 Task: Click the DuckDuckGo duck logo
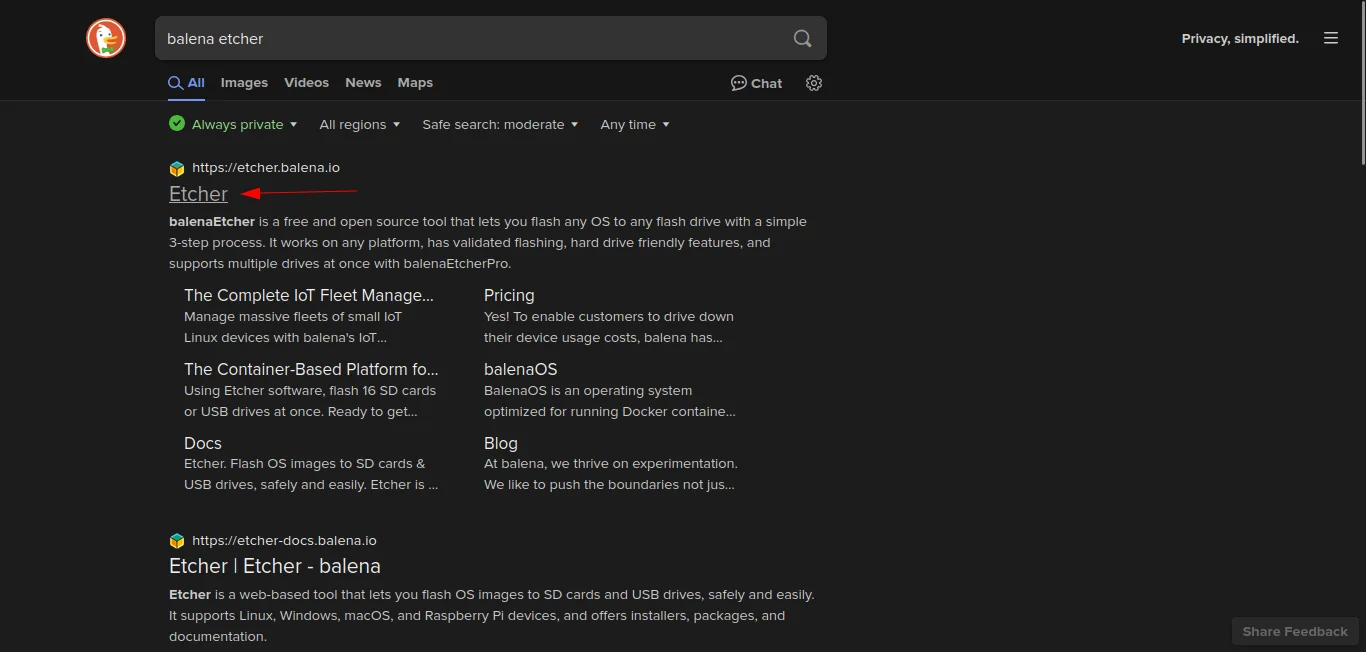[x=106, y=38]
